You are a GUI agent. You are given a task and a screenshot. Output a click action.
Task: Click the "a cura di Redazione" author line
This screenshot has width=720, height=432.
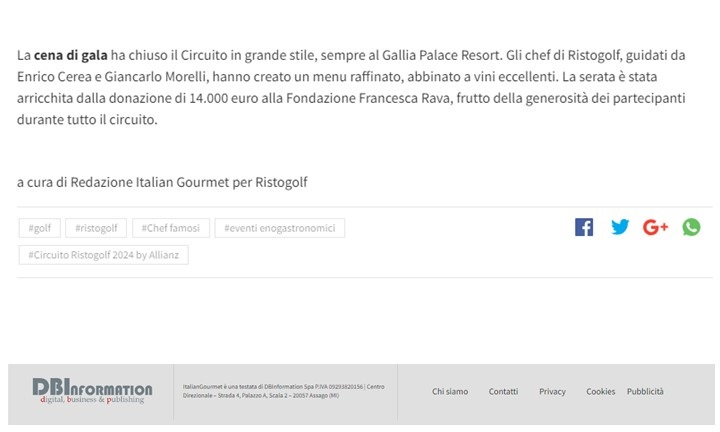(x=162, y=182)
